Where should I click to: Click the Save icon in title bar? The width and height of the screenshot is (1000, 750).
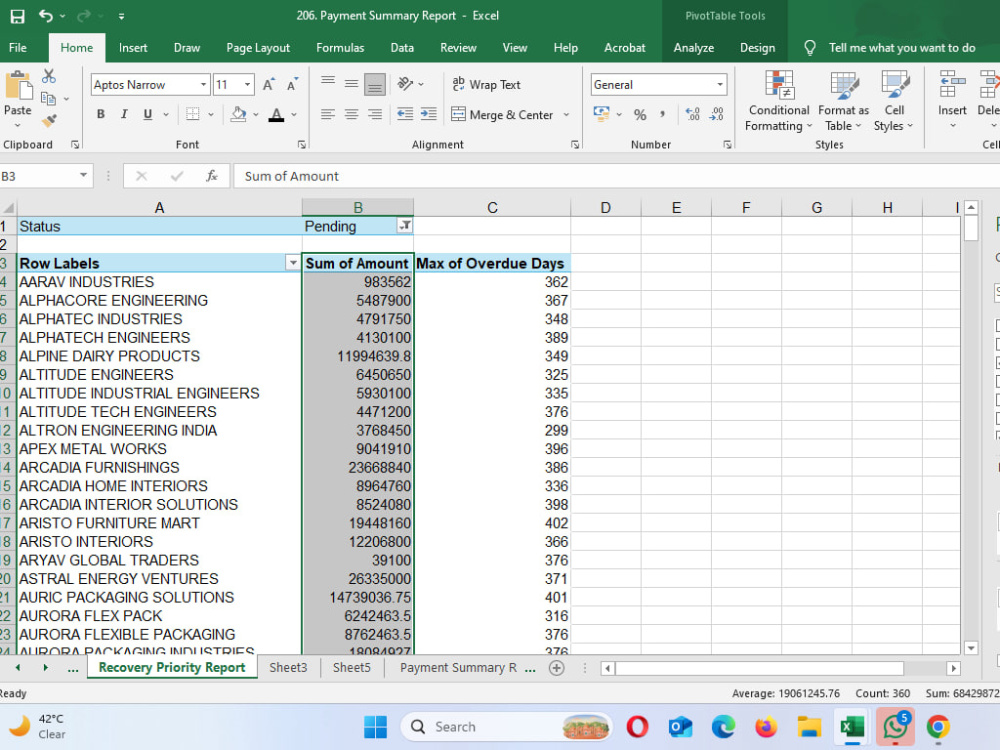tap(17, 16)
